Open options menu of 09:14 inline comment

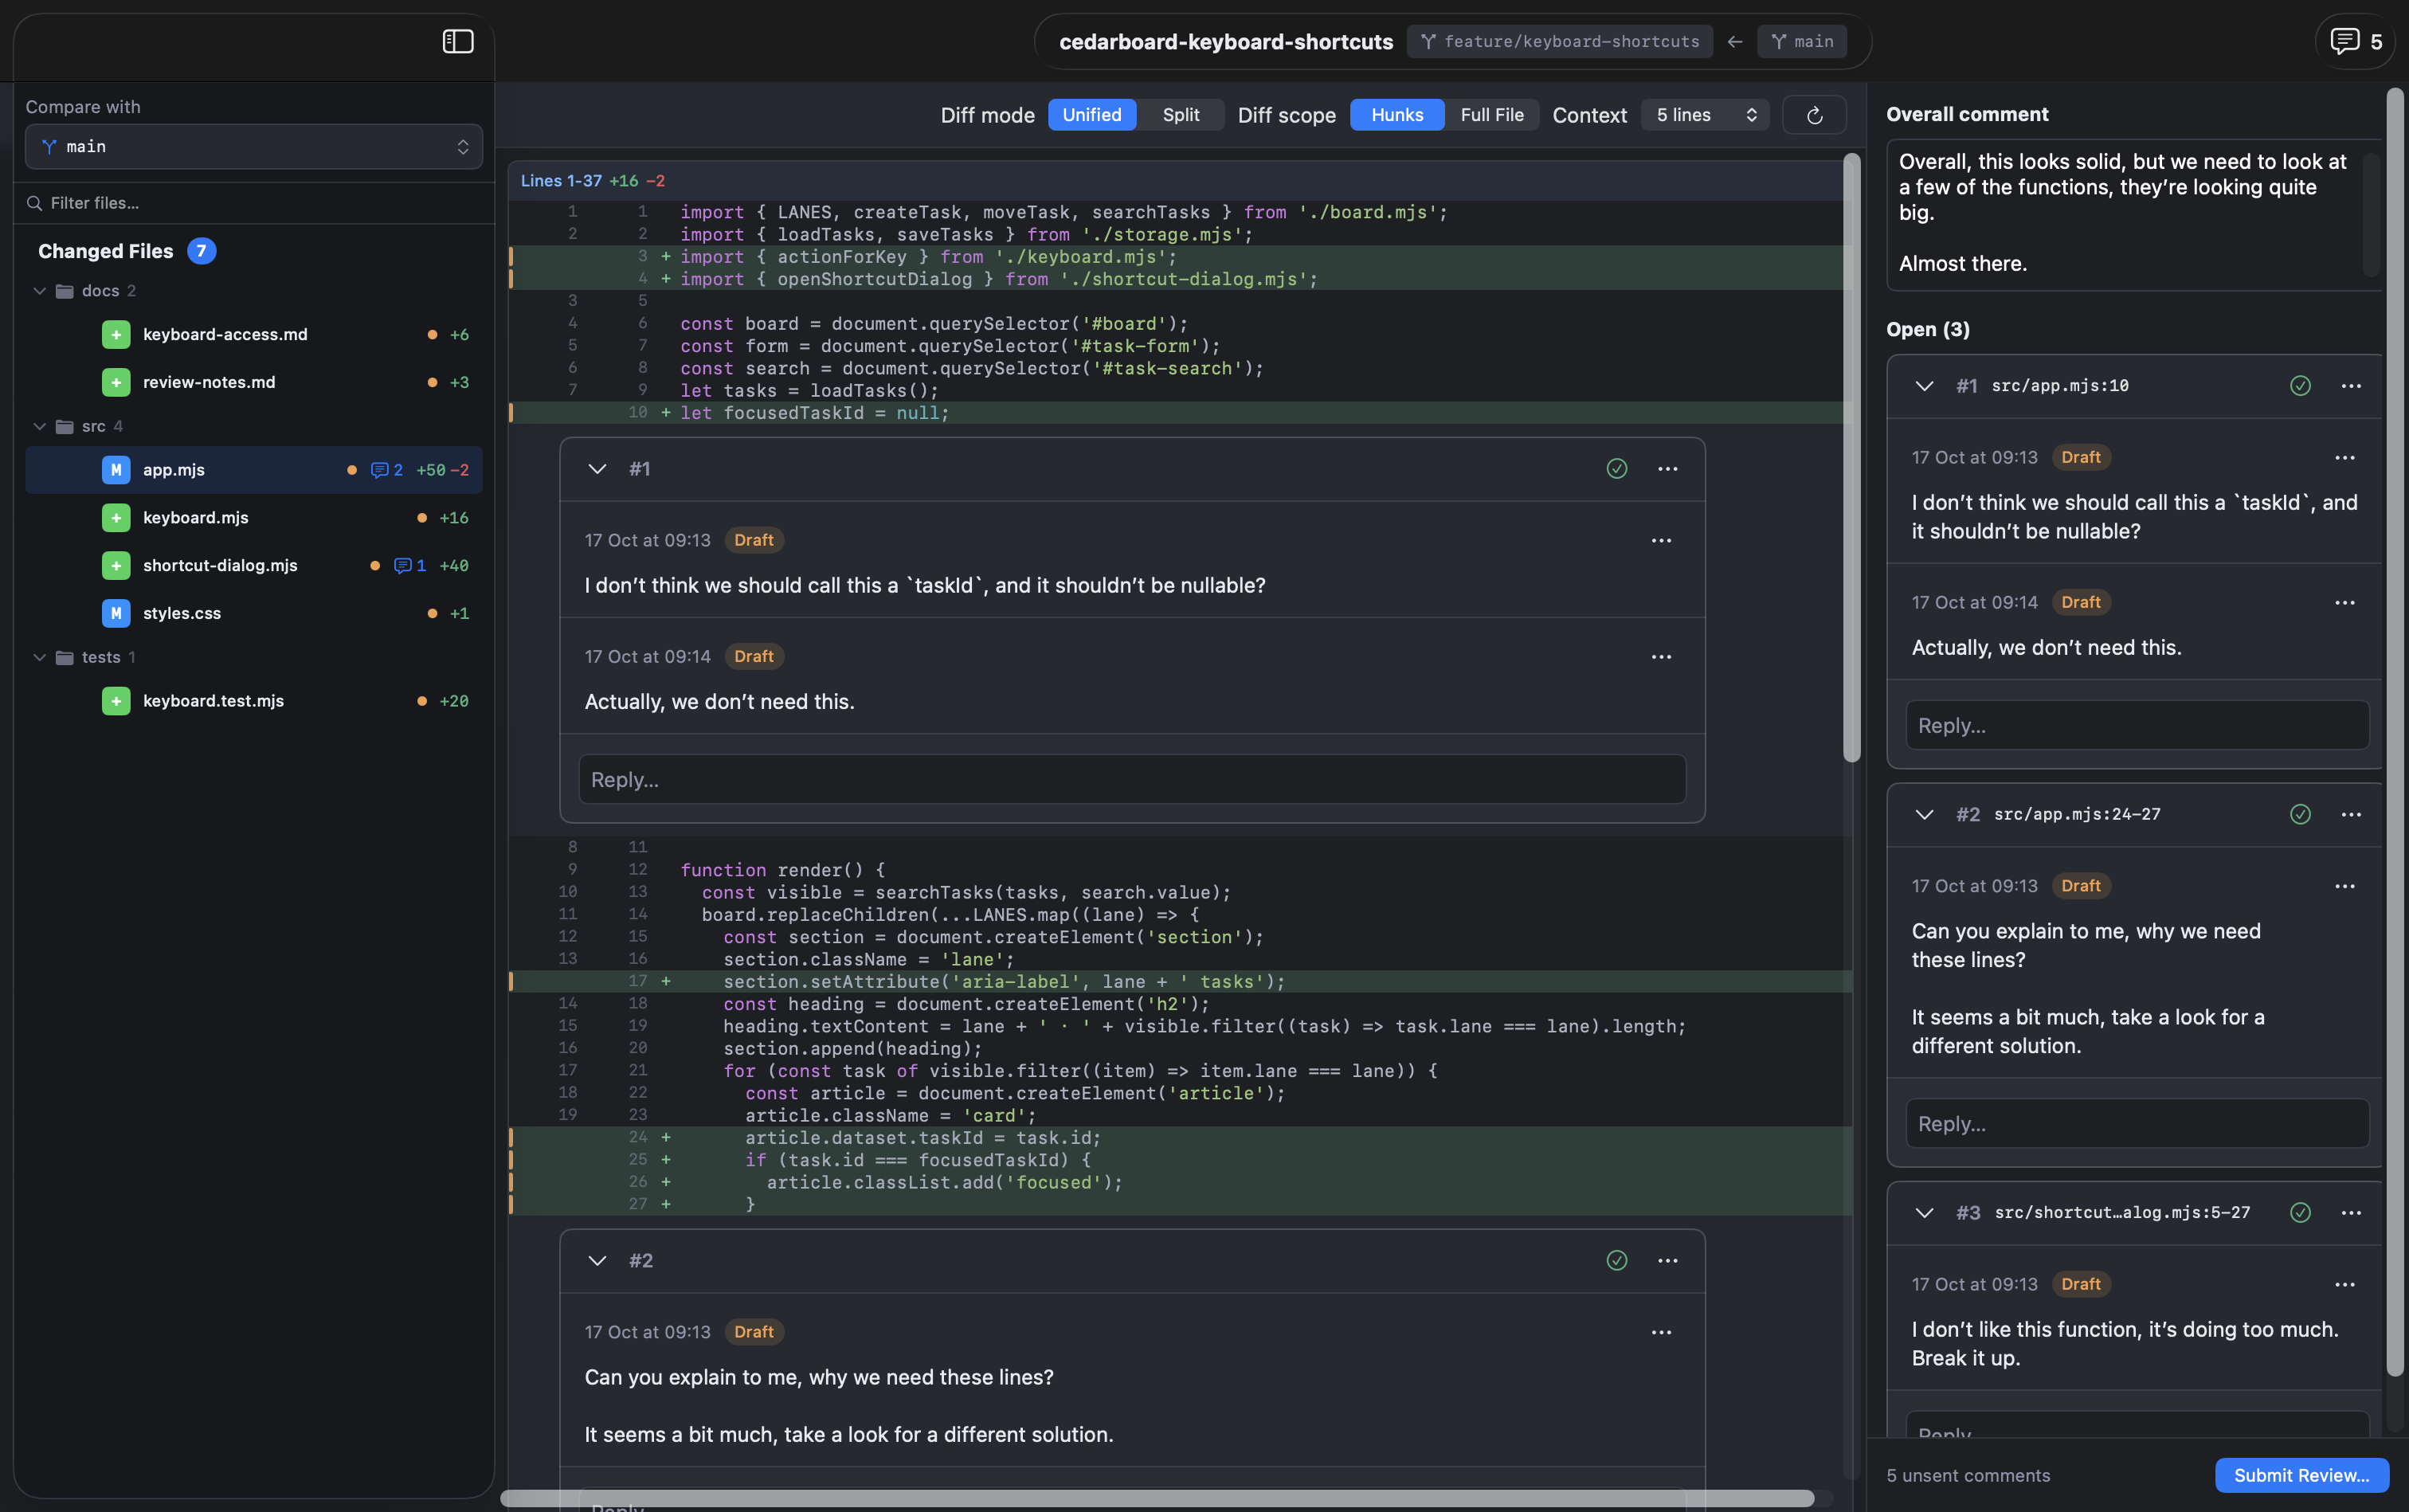1661,657
